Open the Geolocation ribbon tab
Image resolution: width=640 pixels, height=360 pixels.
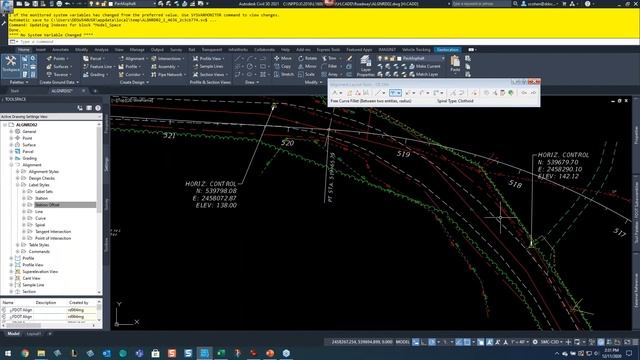pos(447,50)
